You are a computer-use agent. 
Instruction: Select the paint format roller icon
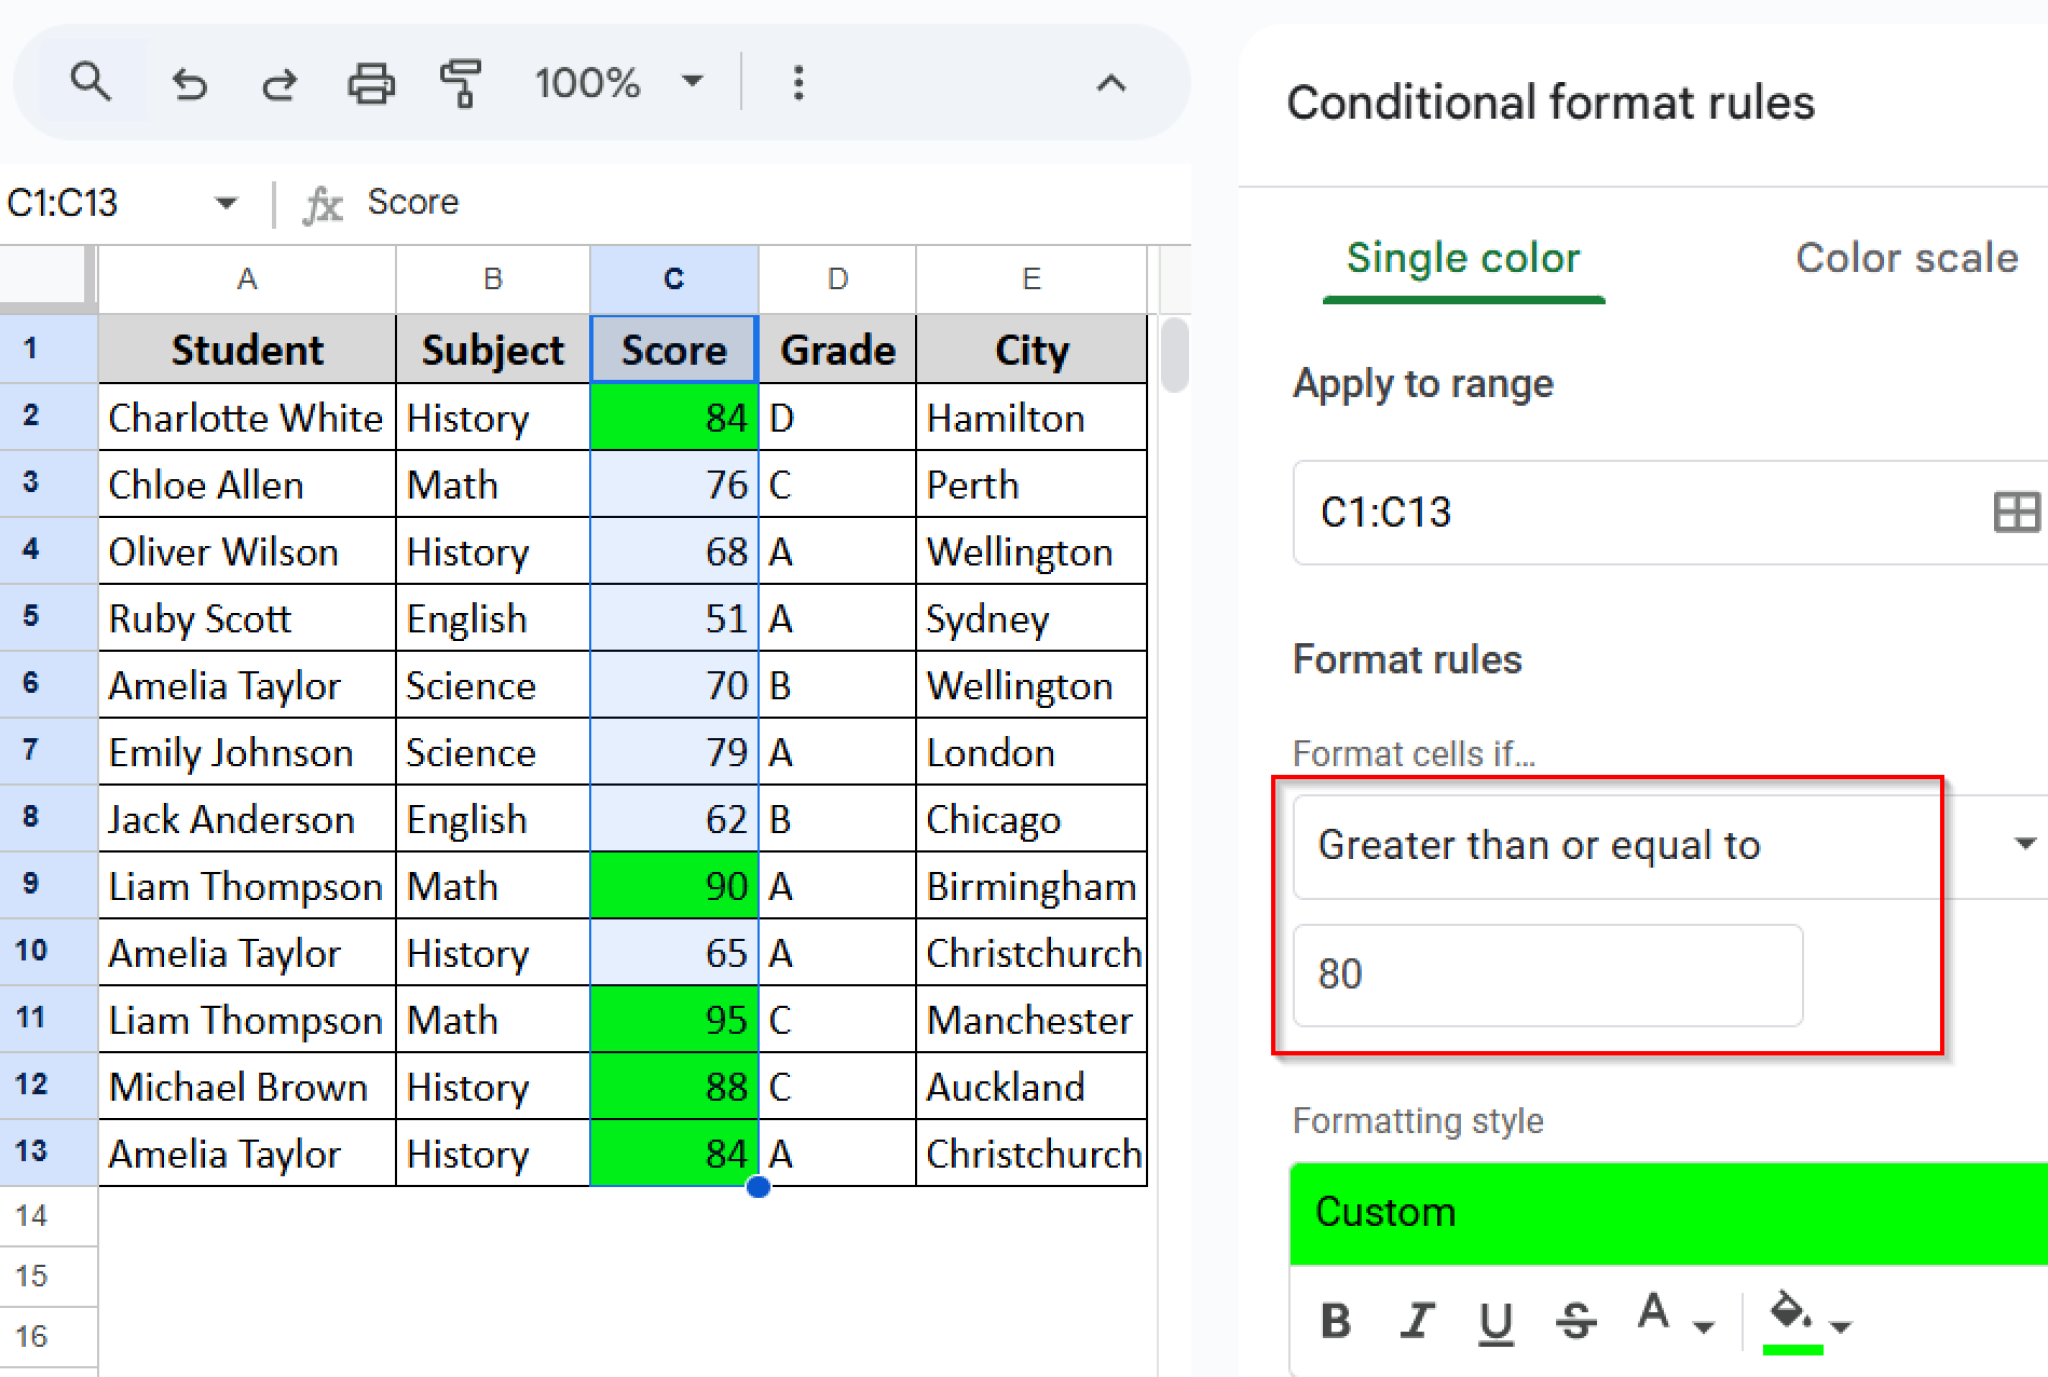[x=461, y=84]
